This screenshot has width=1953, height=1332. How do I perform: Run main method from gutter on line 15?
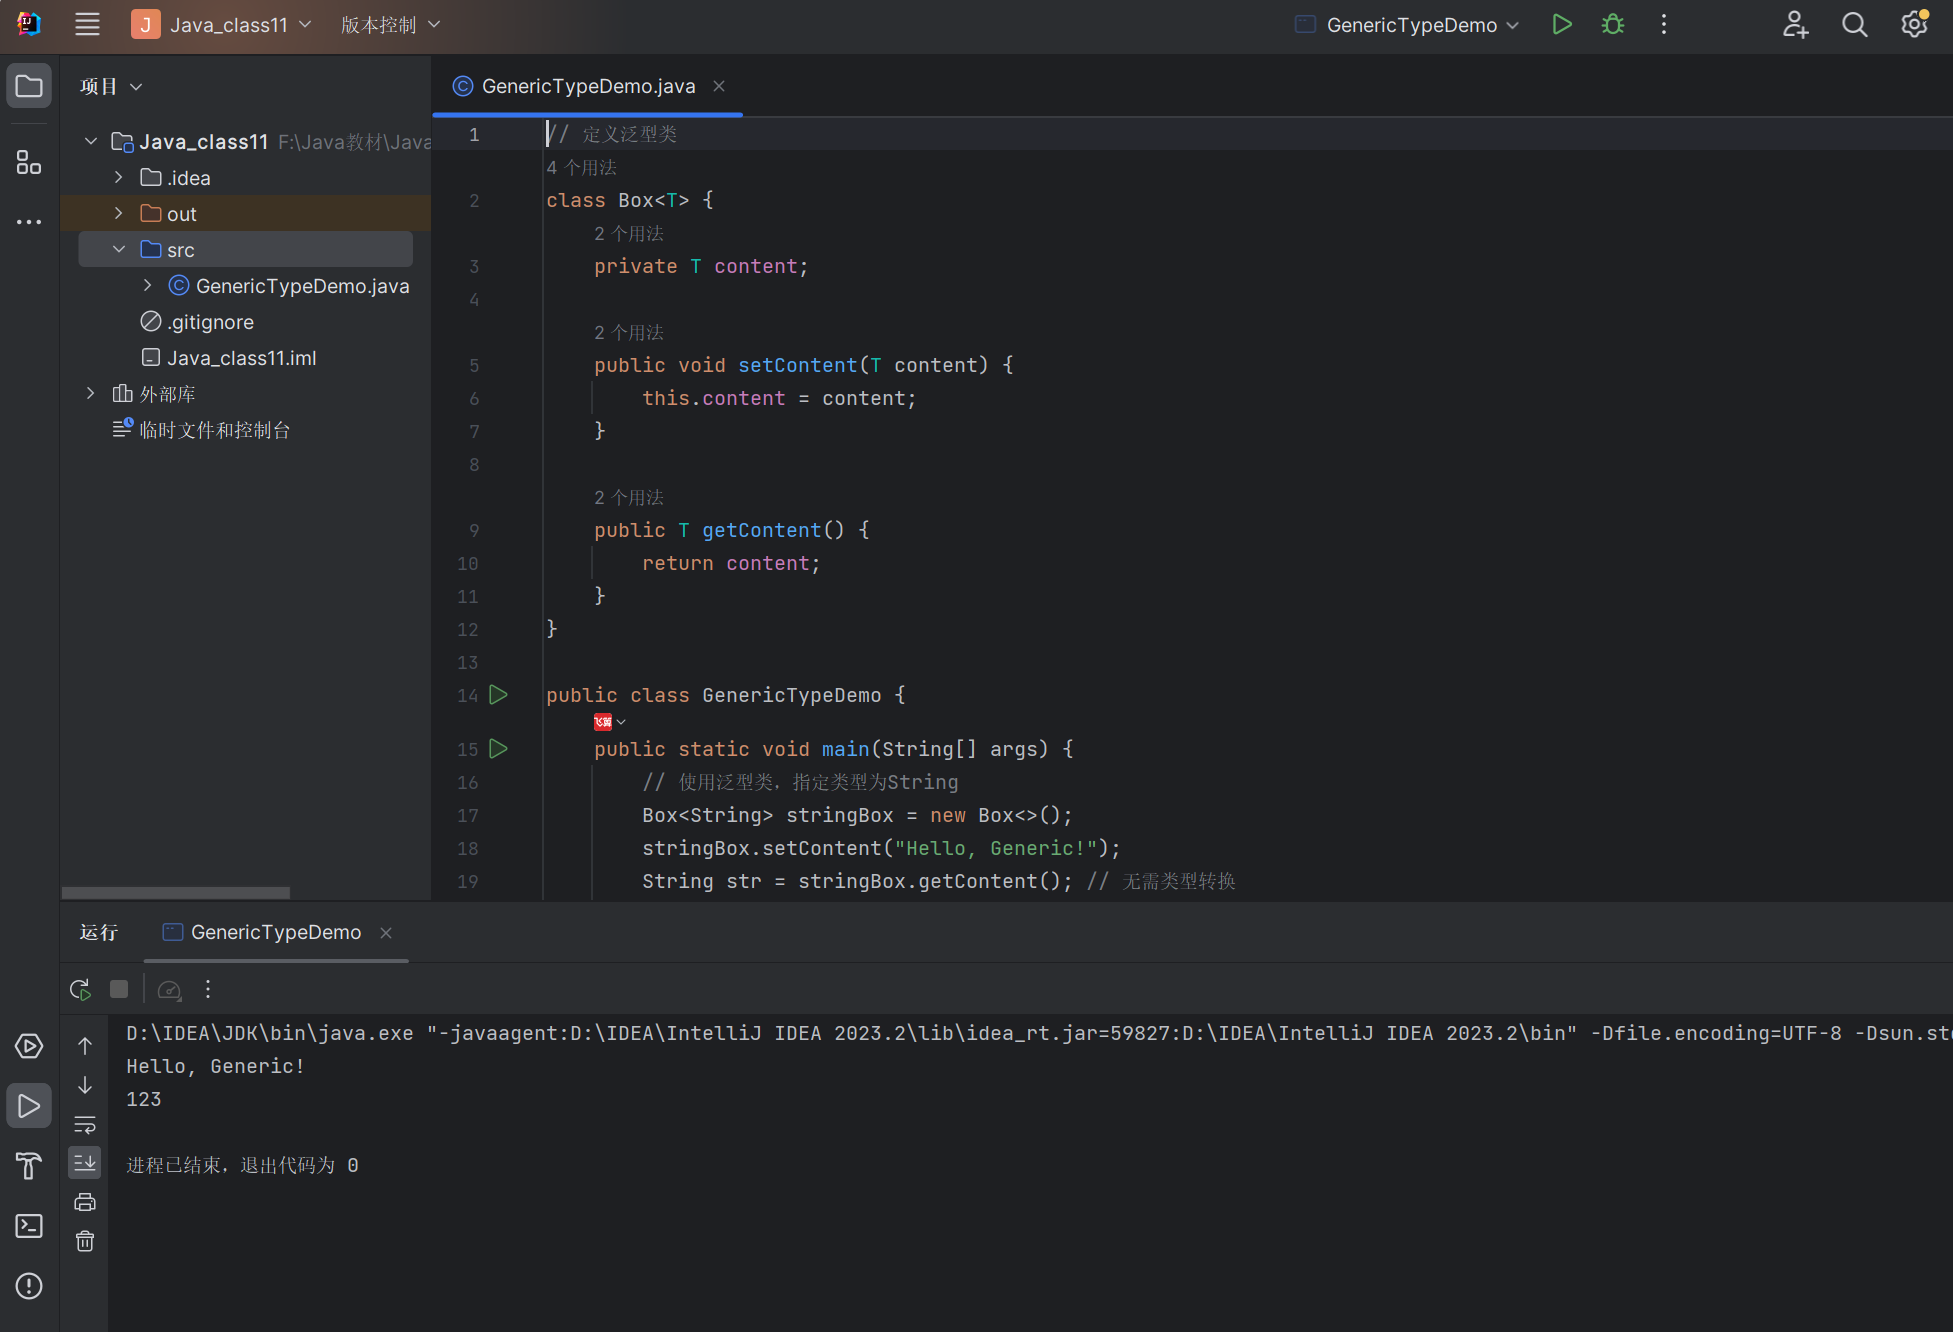pyautogui.click(x=498, y=748)
